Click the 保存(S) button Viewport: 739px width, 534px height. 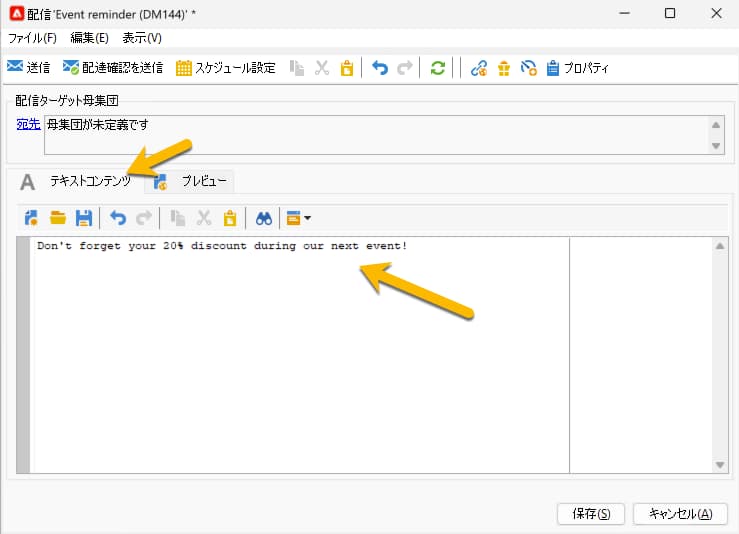pyautogui.click(x=591, y=514)
